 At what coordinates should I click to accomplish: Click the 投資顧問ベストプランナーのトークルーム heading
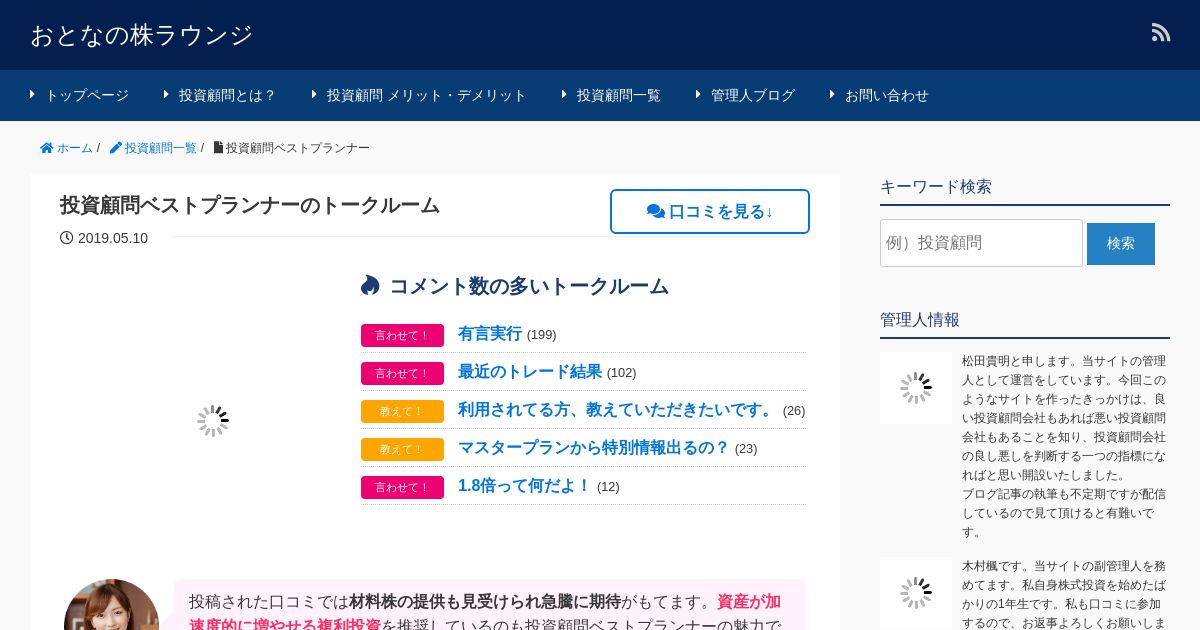click(250, 205)
